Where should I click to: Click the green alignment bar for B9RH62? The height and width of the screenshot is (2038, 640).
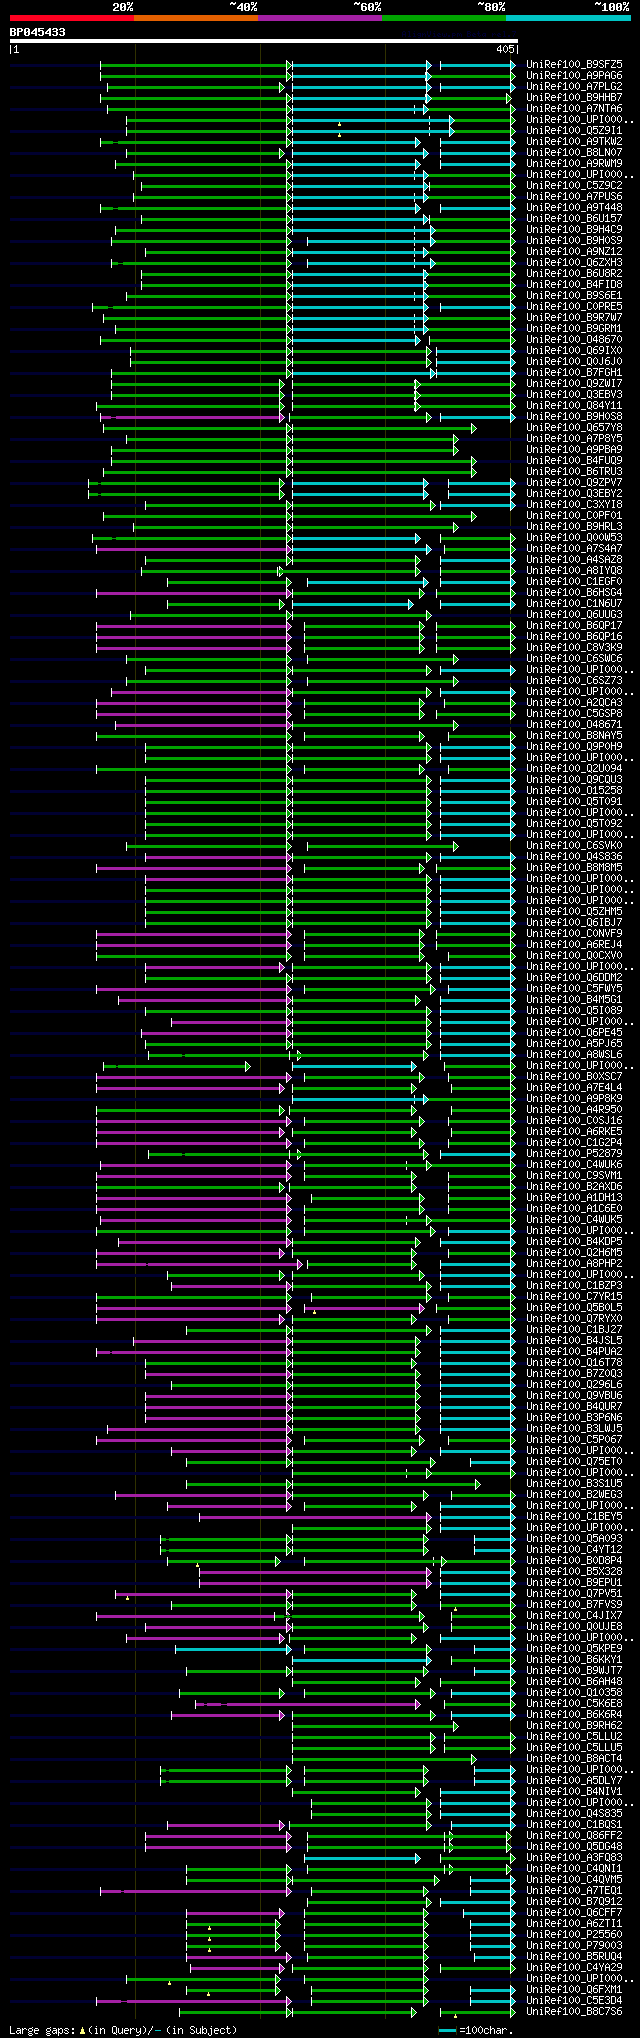coord(375,1726)
